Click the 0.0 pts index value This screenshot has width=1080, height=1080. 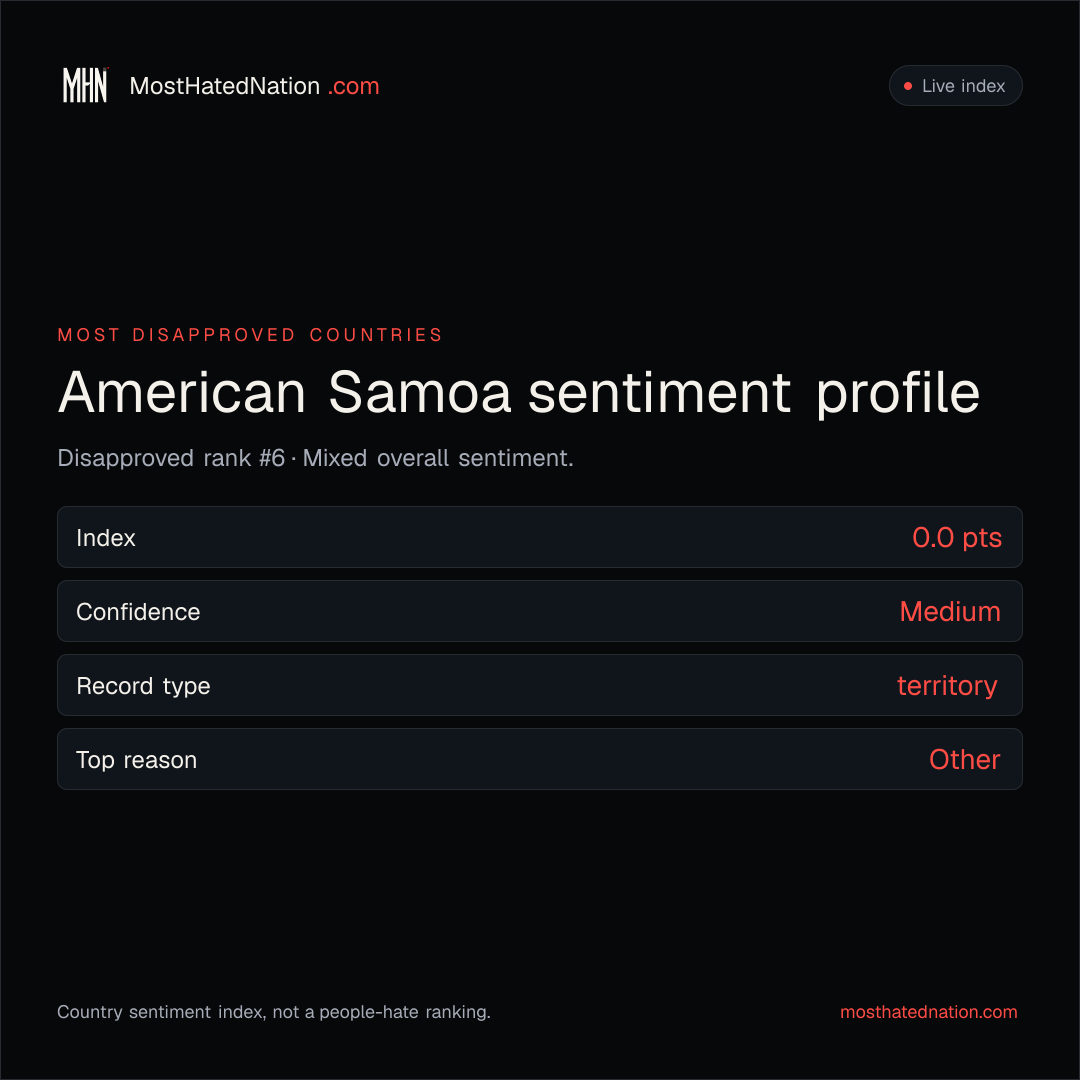click(957, 538)
